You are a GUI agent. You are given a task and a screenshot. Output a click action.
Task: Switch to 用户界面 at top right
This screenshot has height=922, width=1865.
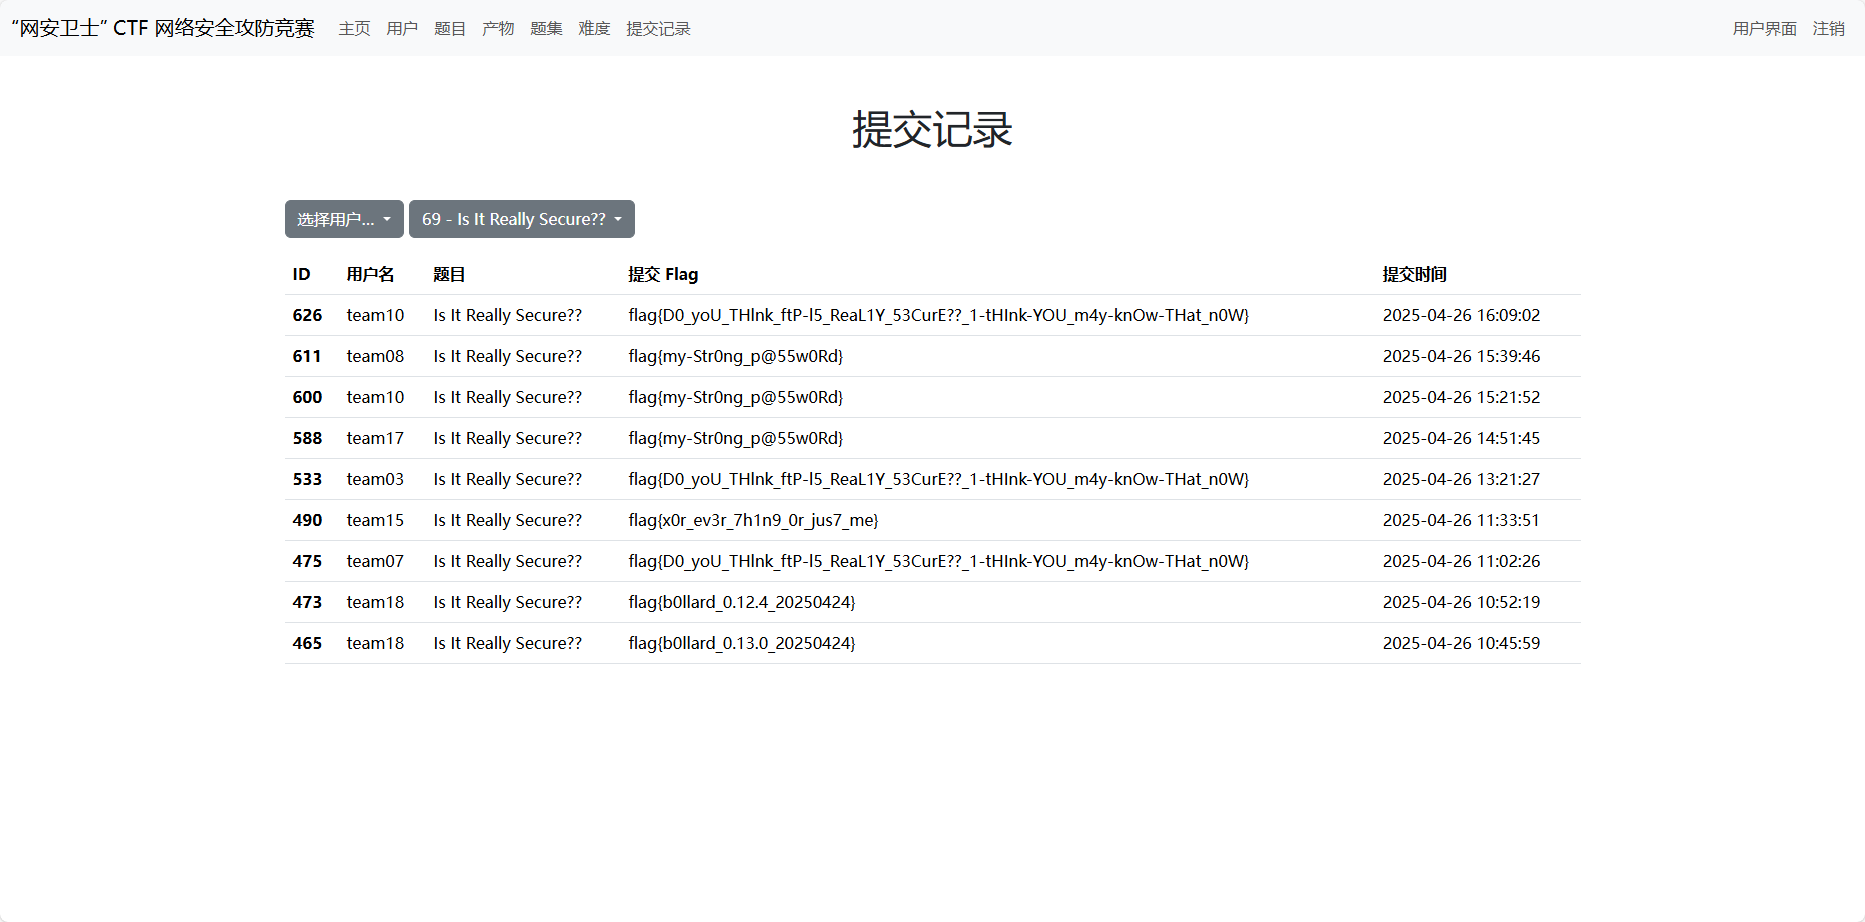click(x=1764, y=29)
